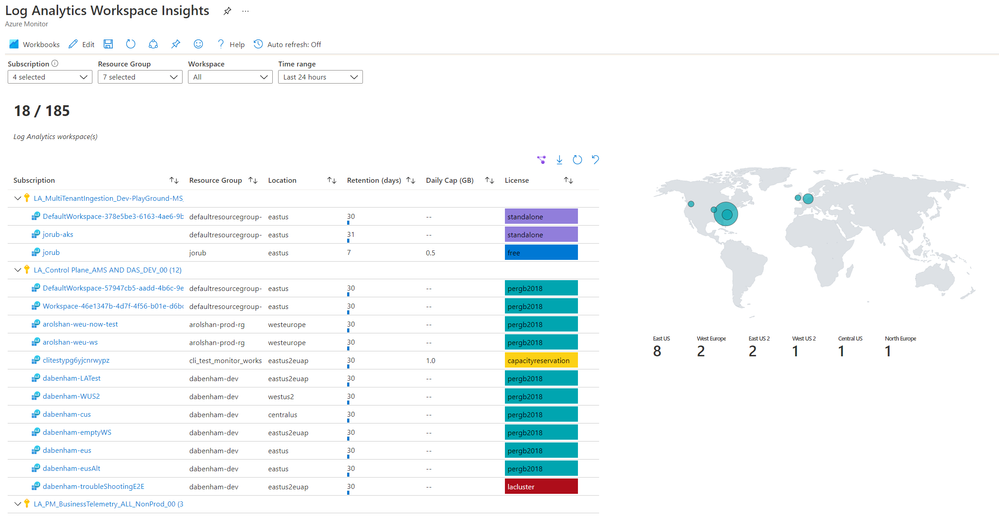Click the 18 / 185 workspace count
This screenshot has height=517, width=999.
click(41, 111)
